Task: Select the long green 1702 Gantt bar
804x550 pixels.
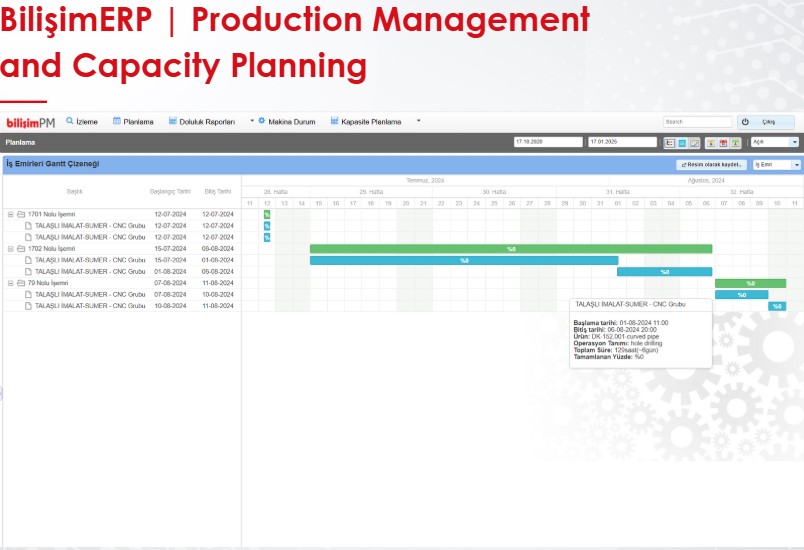Action: tap(511, 249)
